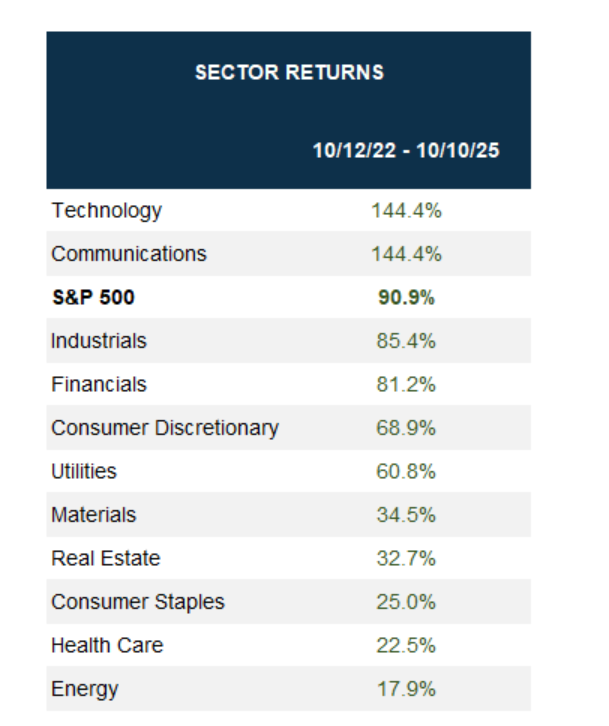Select the Materials row label
Image resolution: width=609 pixels, height=726 pixels.
click(94, 515)
